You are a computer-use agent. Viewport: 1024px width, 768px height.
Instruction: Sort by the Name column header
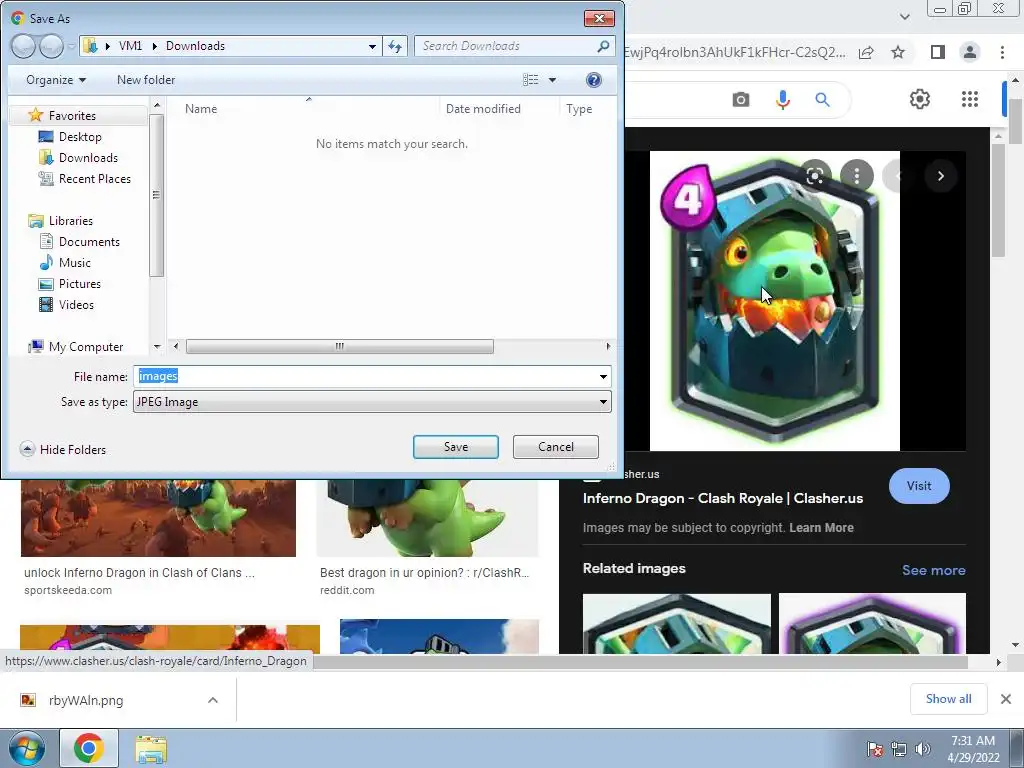(x=200, y=109)
